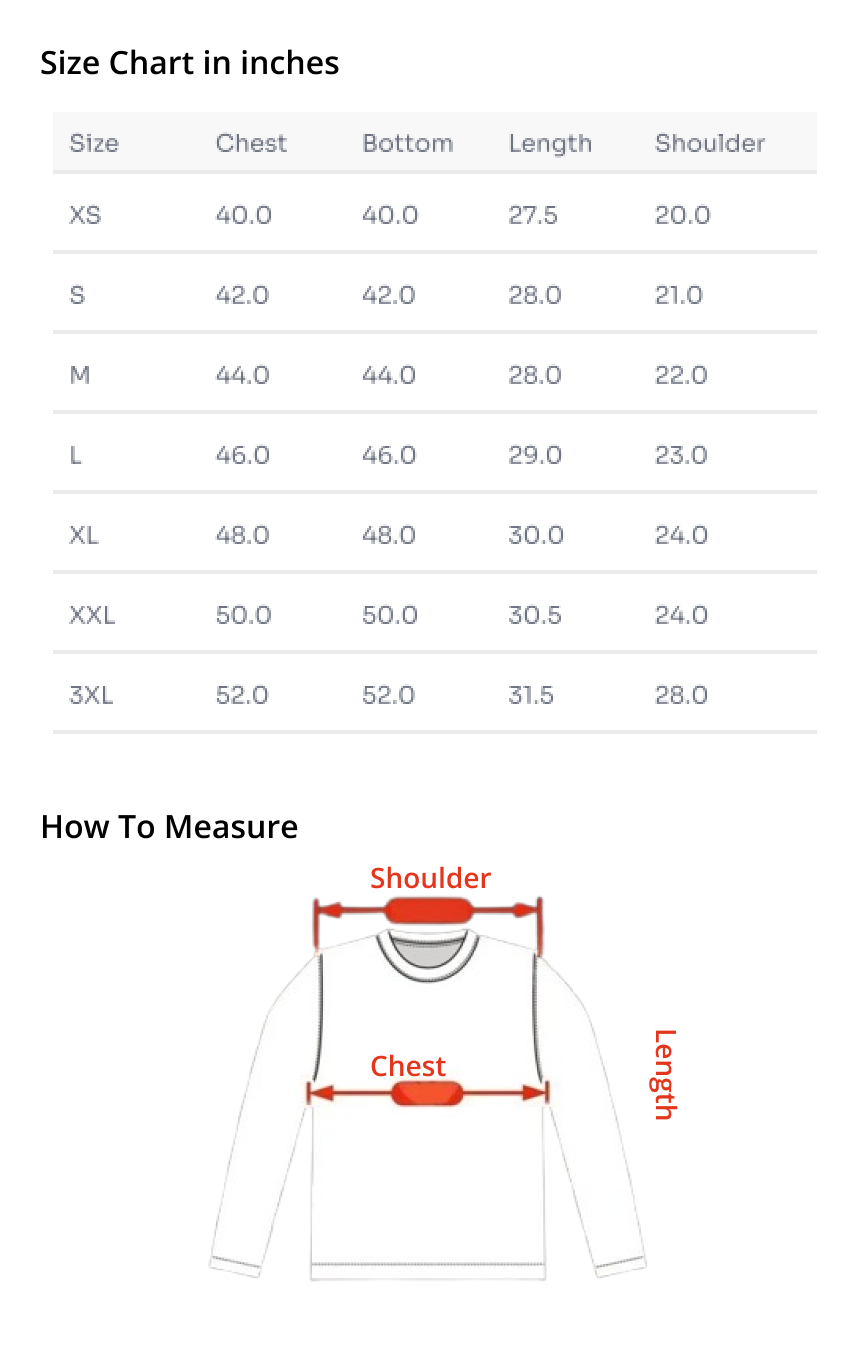Click the Size Chart in inches heading
Viewport: 862px width, 1362px height.
pos(190,63)
